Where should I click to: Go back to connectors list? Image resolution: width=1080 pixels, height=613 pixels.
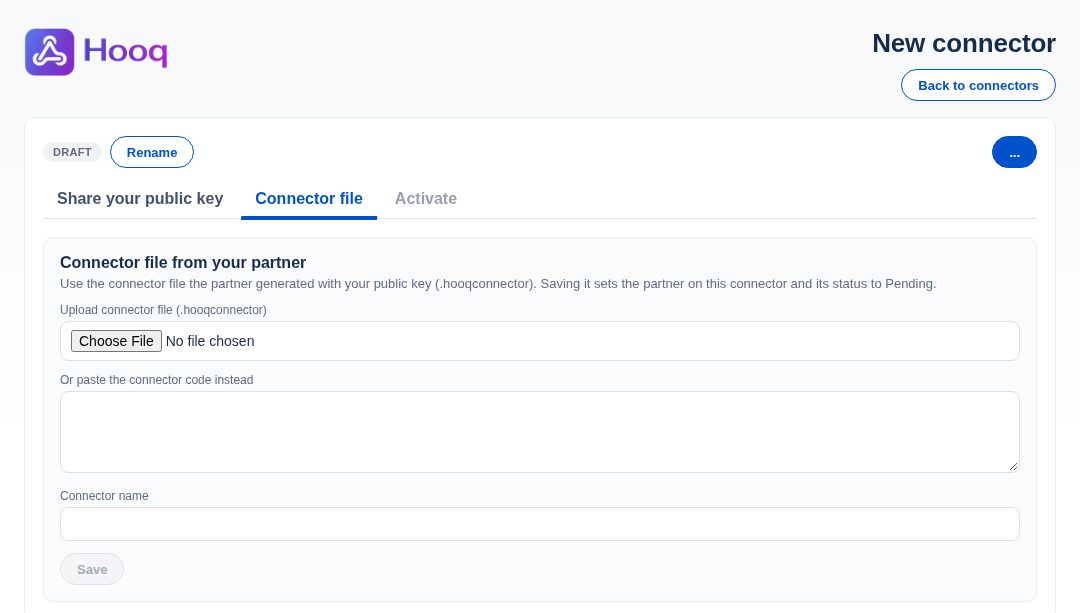pos(978,85)
